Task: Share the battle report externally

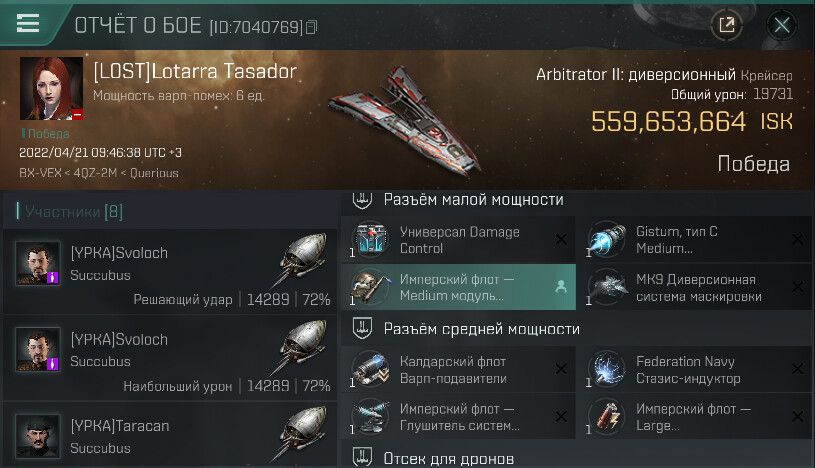Action: 727,24
